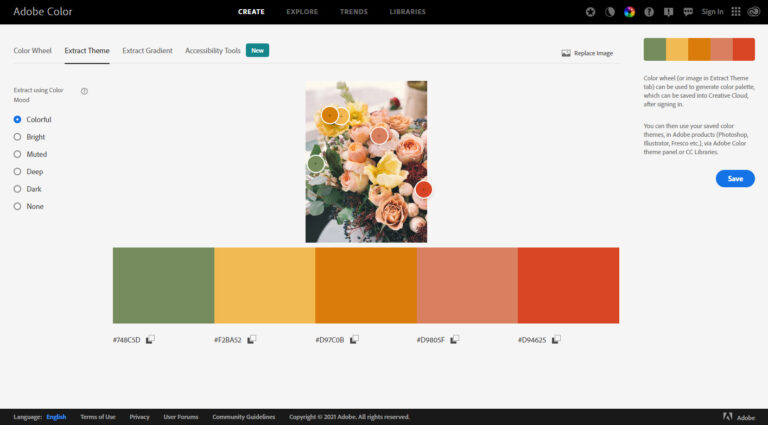Screen dimensions: 768x425
Task: Switch to the Color Wheel tab
Action: 32,50
